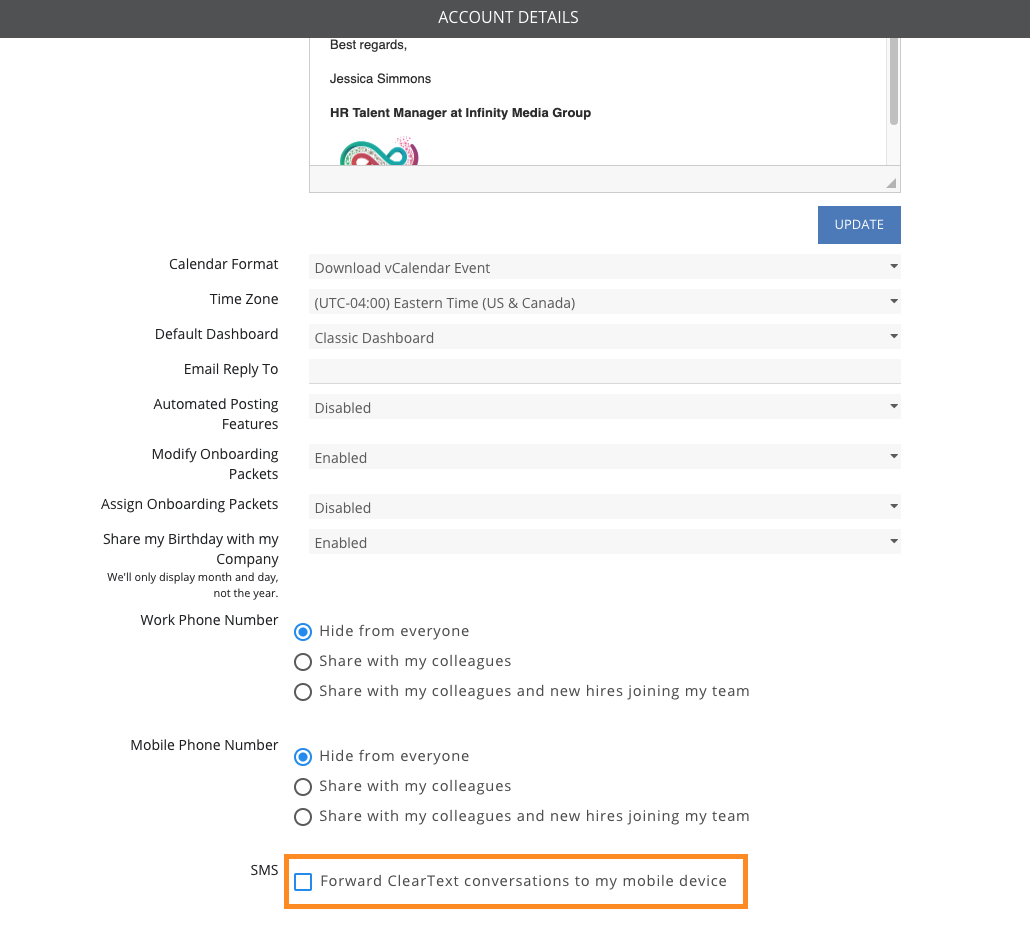Click the 'SMS' field label

[x=264, y=871]
